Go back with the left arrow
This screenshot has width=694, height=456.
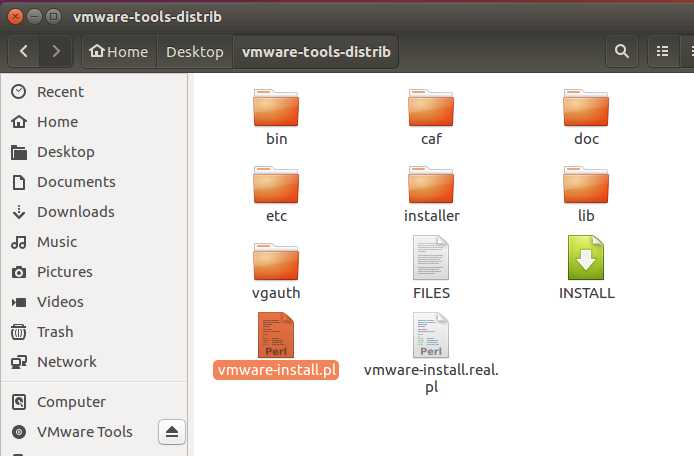coord(24,51)
